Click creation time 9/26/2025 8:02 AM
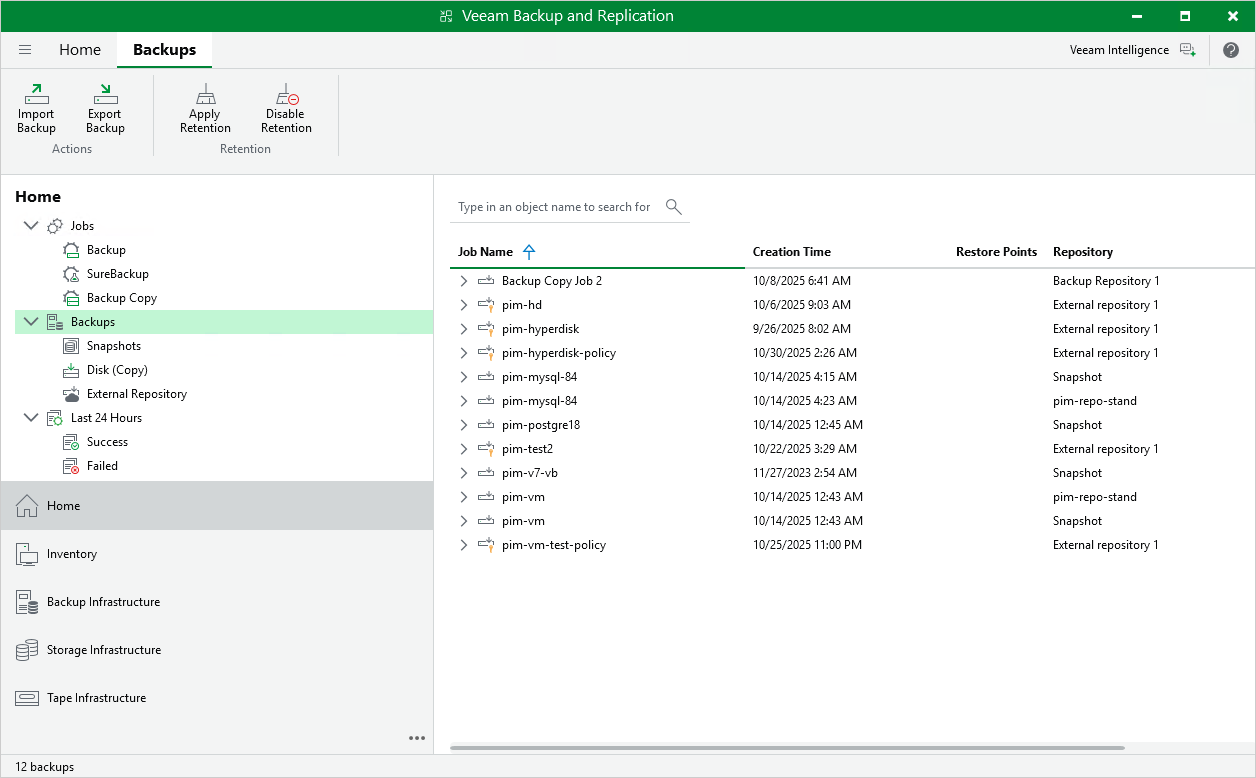The width and height of the screenshot is (1256, 778). click(x=801, y=329)
